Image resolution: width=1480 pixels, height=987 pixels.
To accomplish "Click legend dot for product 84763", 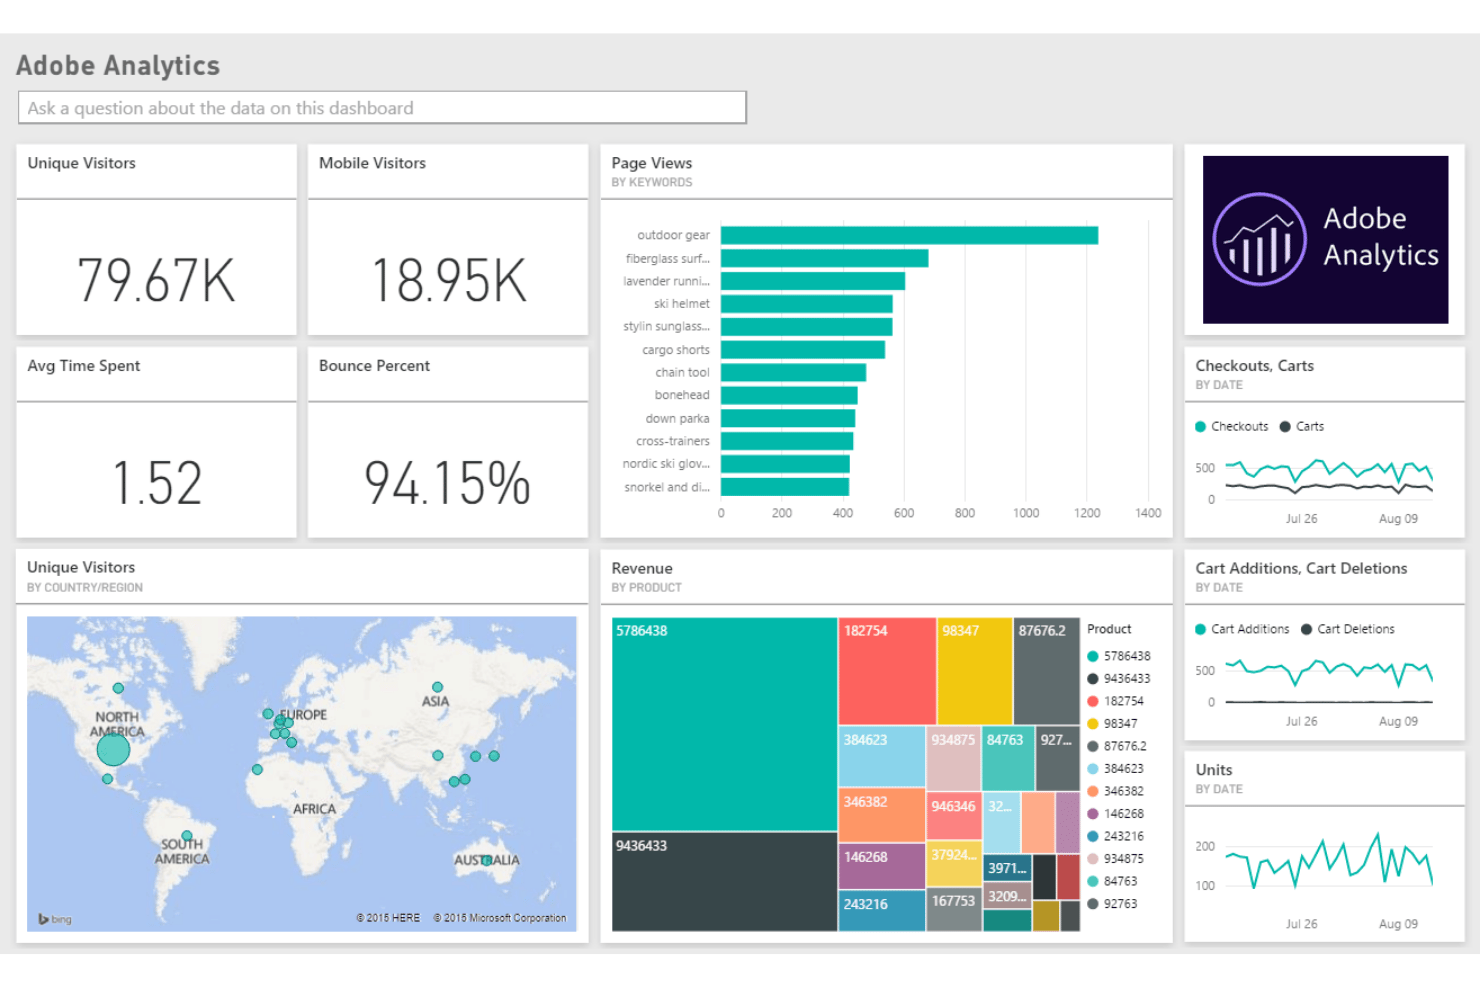I will (x=1093, y=882).
